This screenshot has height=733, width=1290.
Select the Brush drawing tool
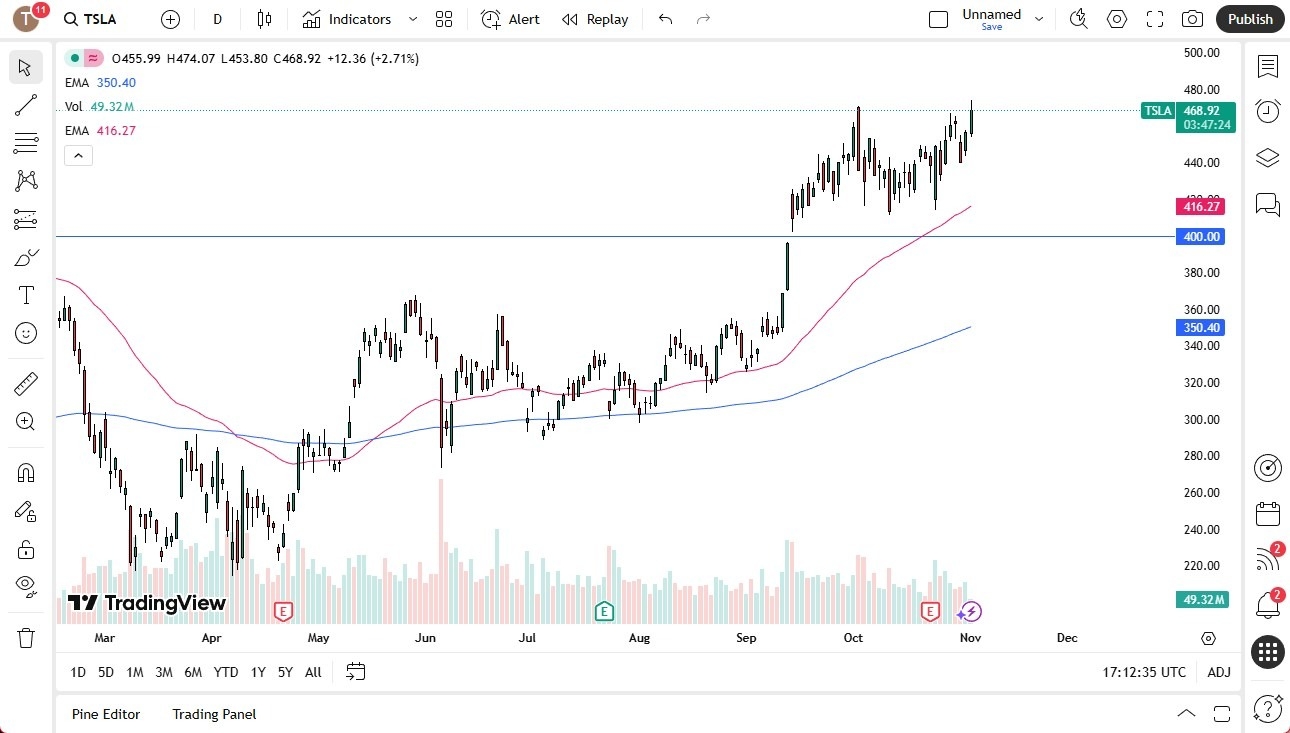coord(26,256)
